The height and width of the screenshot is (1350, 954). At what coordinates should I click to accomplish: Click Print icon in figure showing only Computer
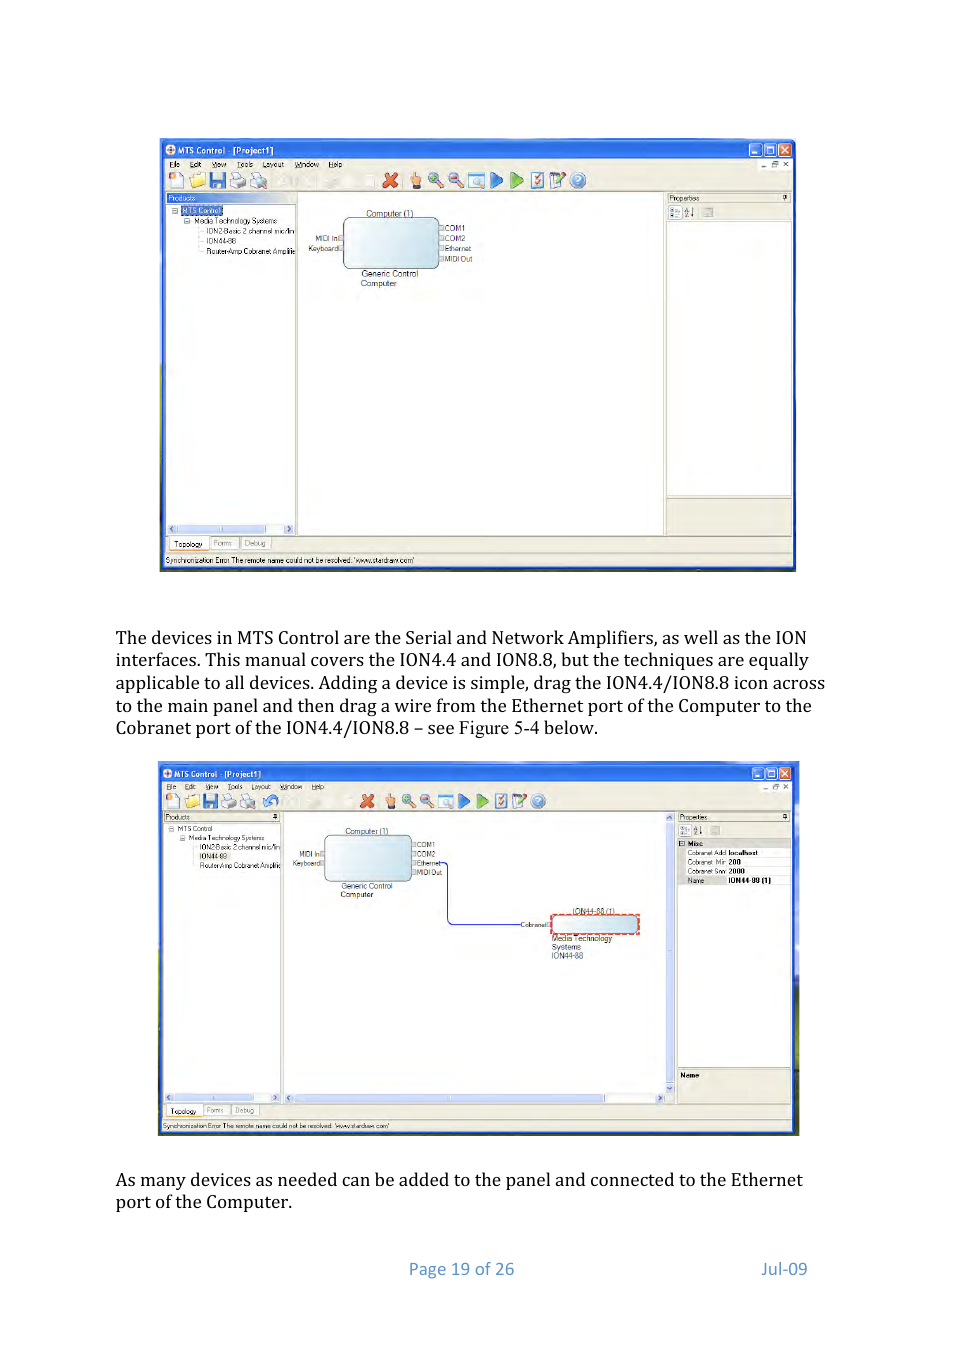(x=237, y=180)
